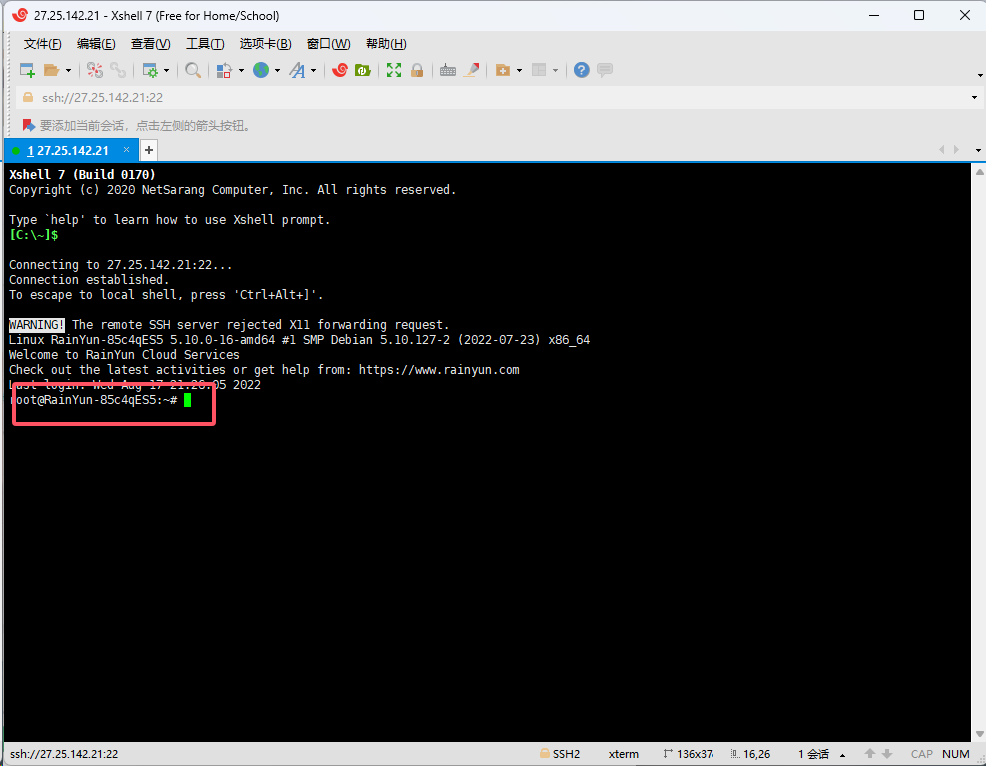Launch Xftp with the green toolbar icon

pos(362,70)
